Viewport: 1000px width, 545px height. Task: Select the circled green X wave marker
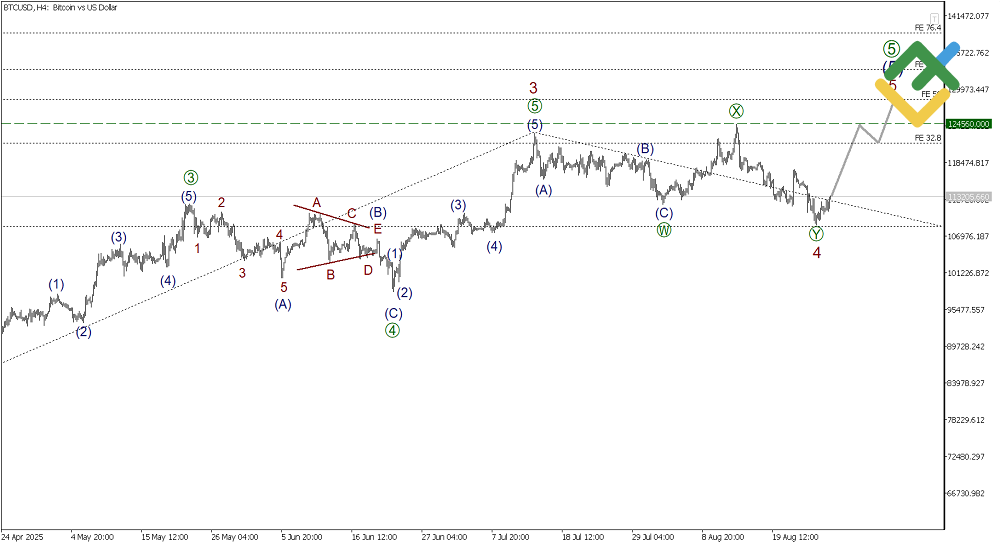736,112
